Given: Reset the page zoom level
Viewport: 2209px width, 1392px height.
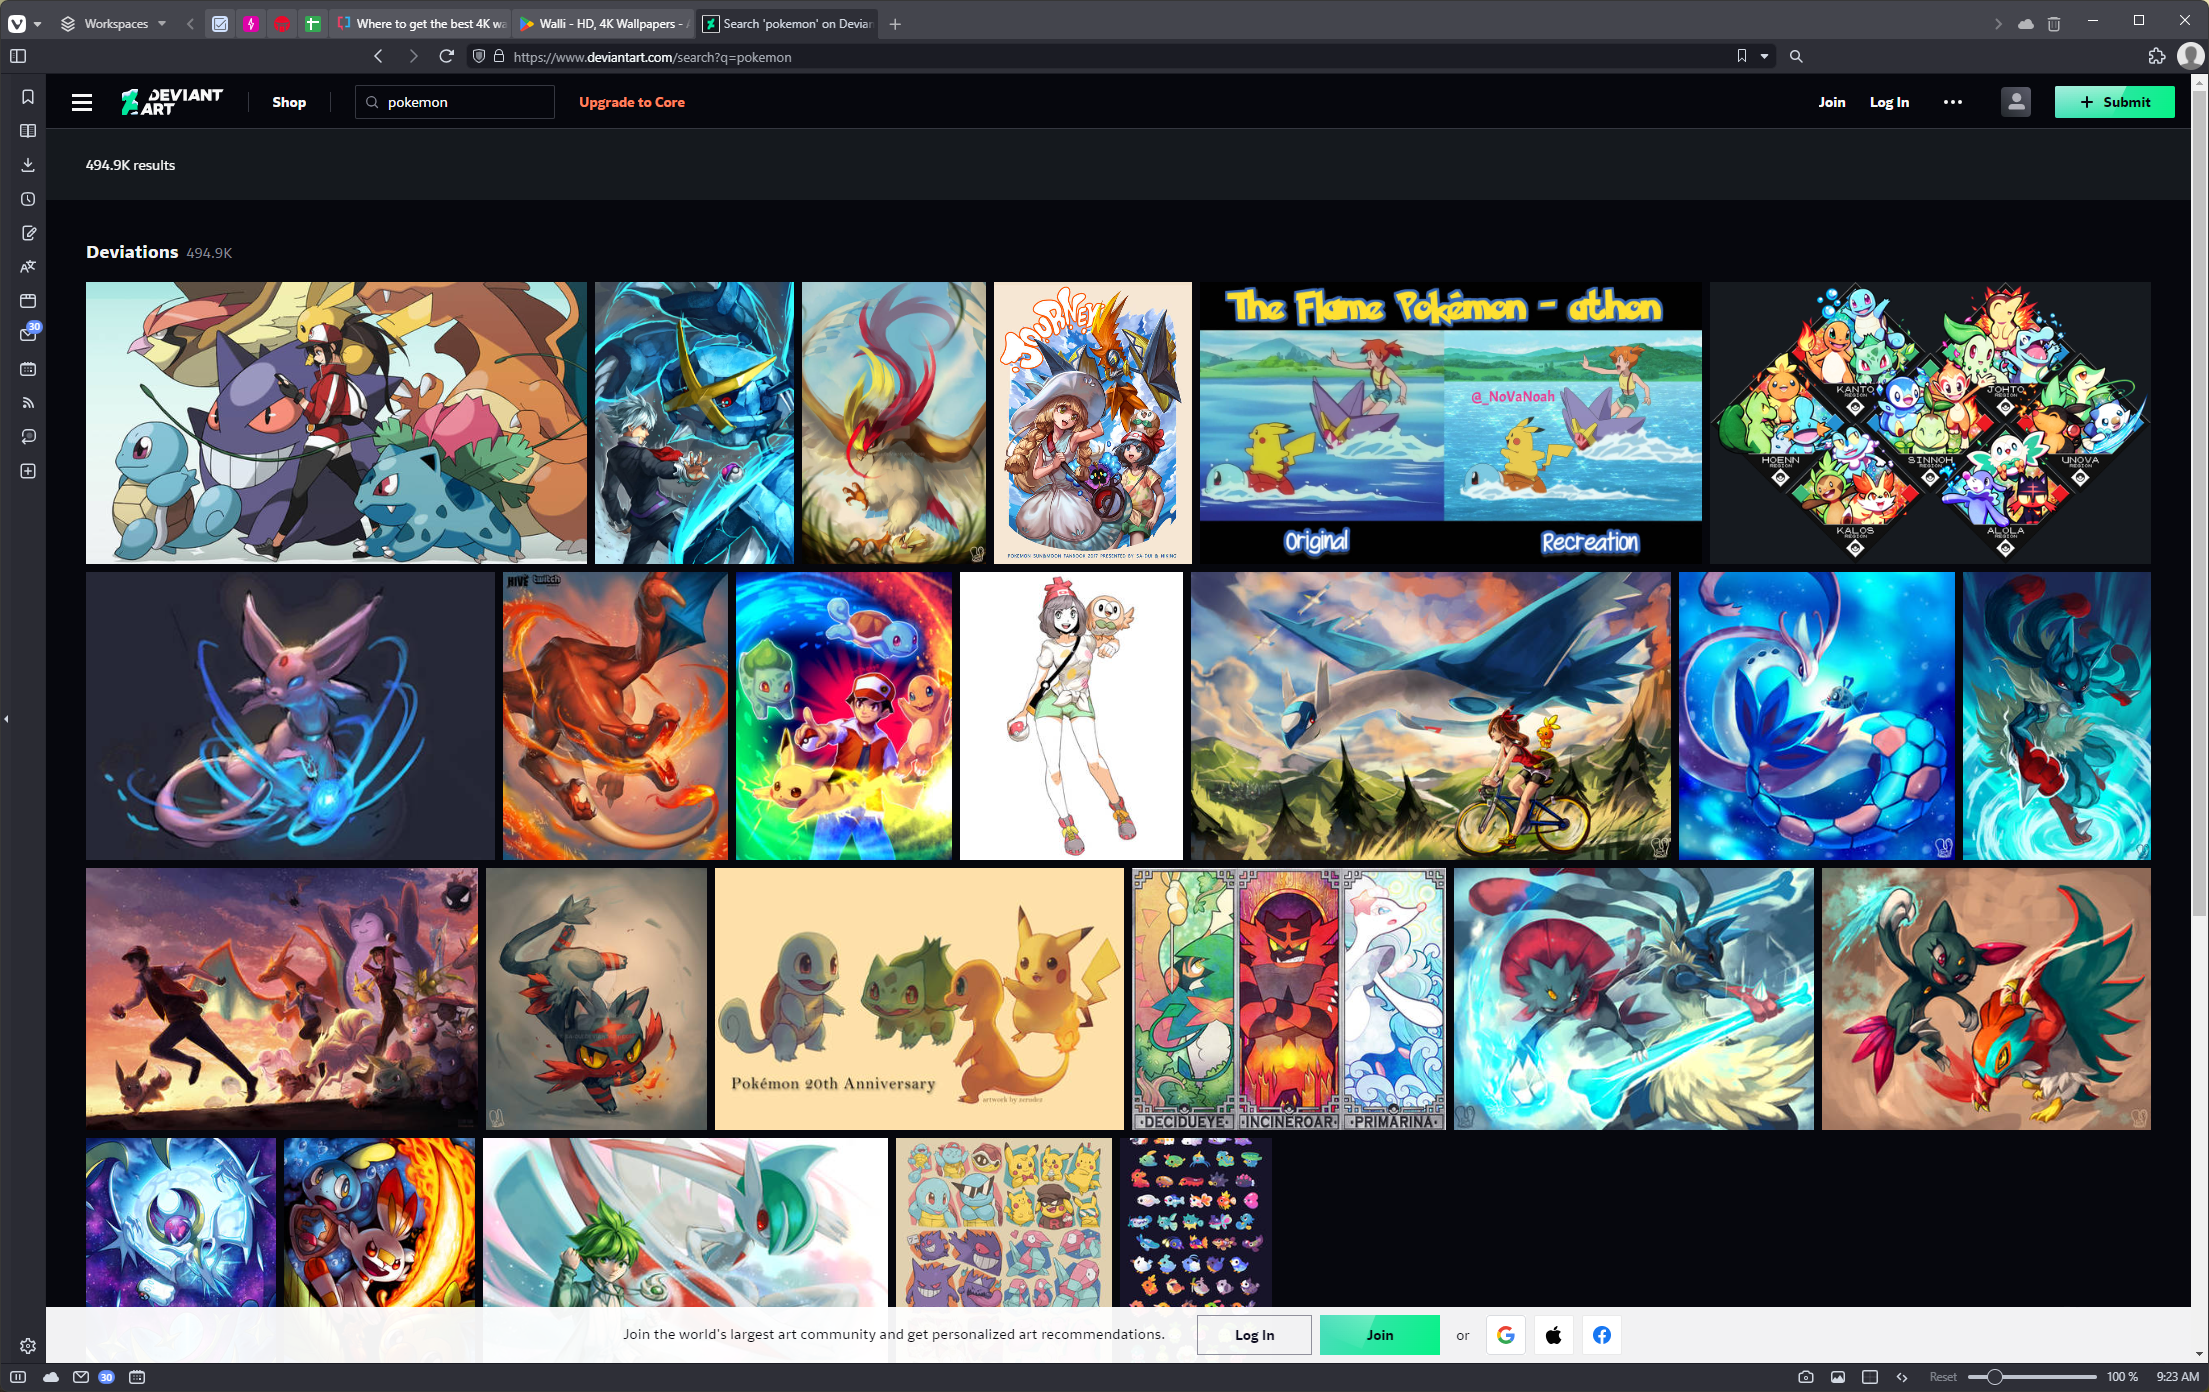Looking at the screenshot, I should coord(1943,1377).
